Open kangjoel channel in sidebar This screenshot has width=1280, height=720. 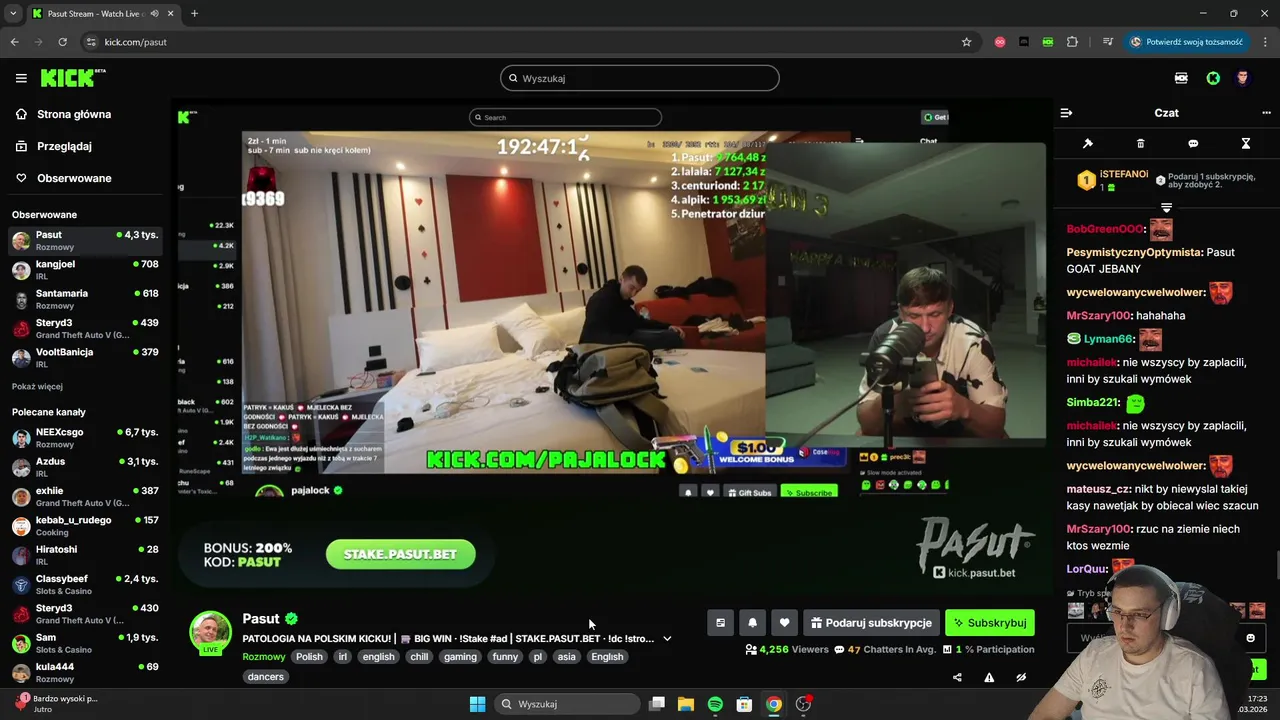pyautogui.click(x=85, y=270)
